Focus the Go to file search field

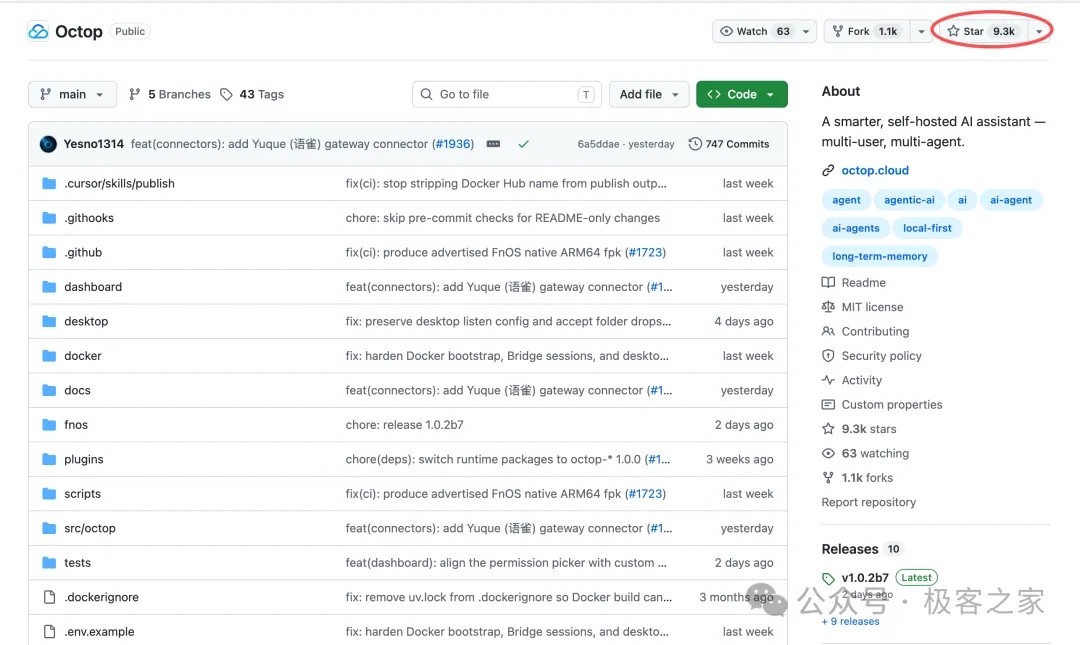[x=507, y=94]
